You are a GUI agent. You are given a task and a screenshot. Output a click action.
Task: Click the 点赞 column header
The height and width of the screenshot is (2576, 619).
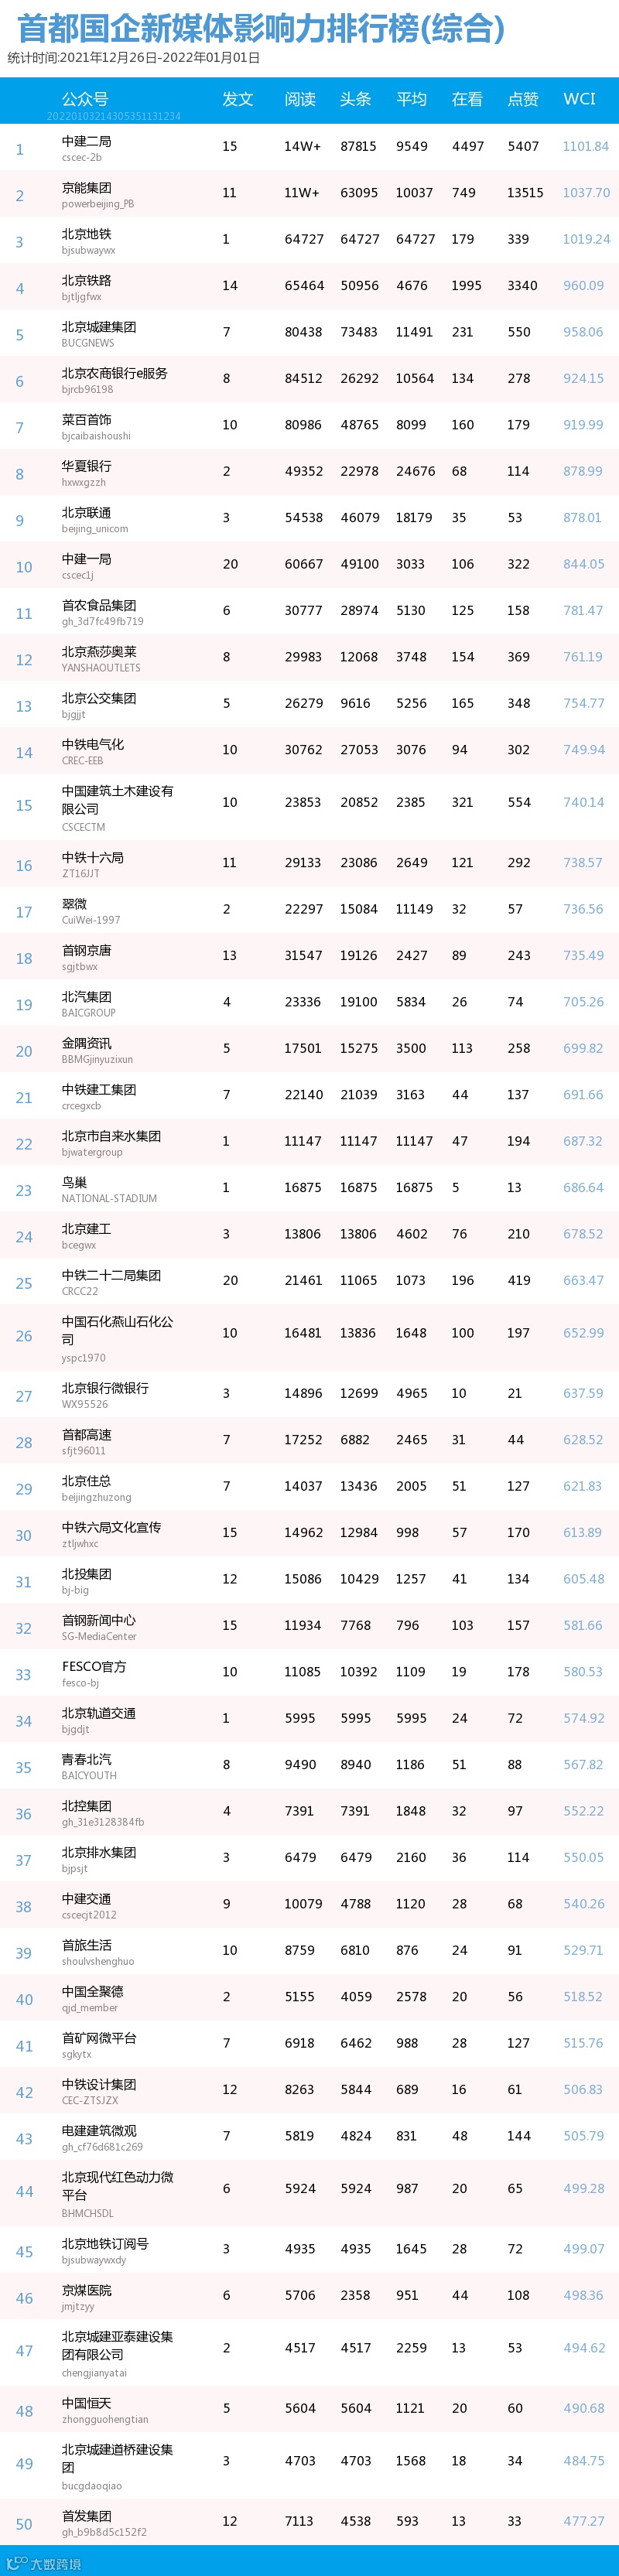(523, 99)
